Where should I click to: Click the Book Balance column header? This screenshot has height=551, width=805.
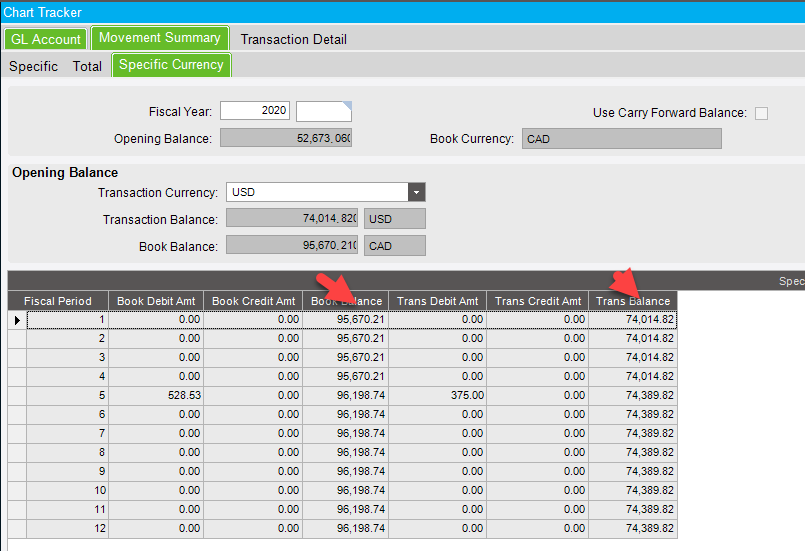pyautogui.click(x=345, y=301)
